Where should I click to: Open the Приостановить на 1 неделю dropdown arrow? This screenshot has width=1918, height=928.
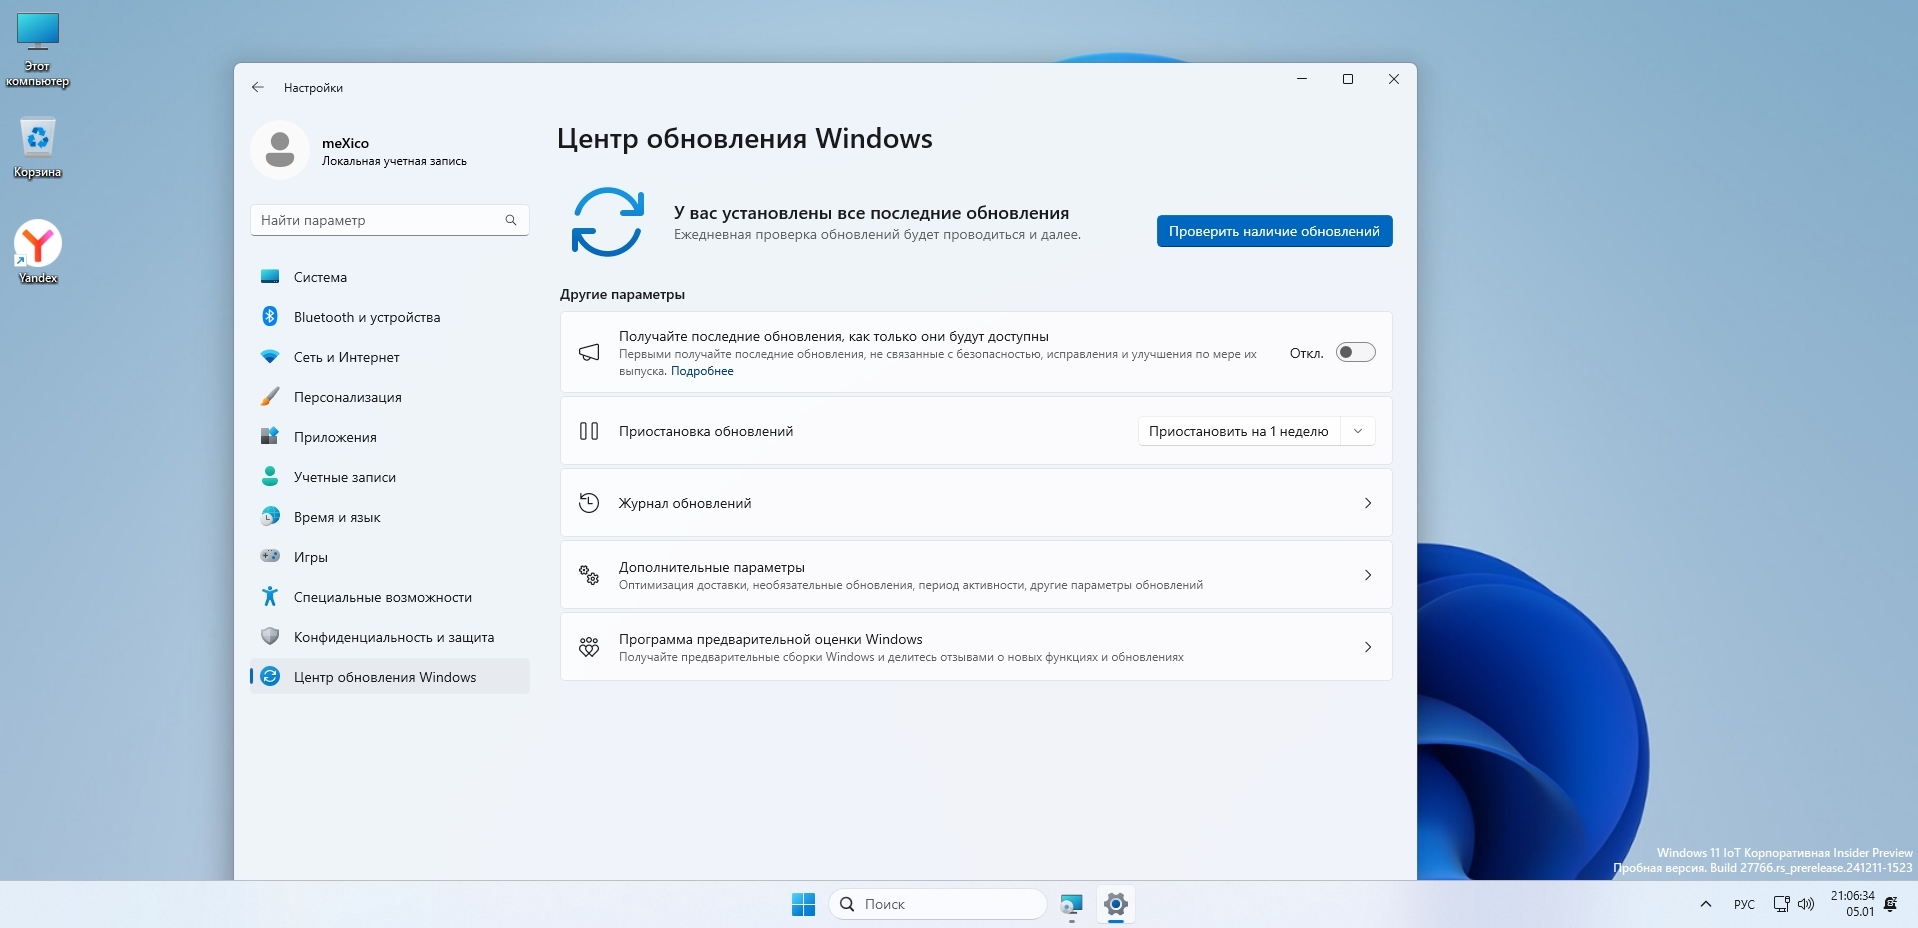pos(1358,431)
